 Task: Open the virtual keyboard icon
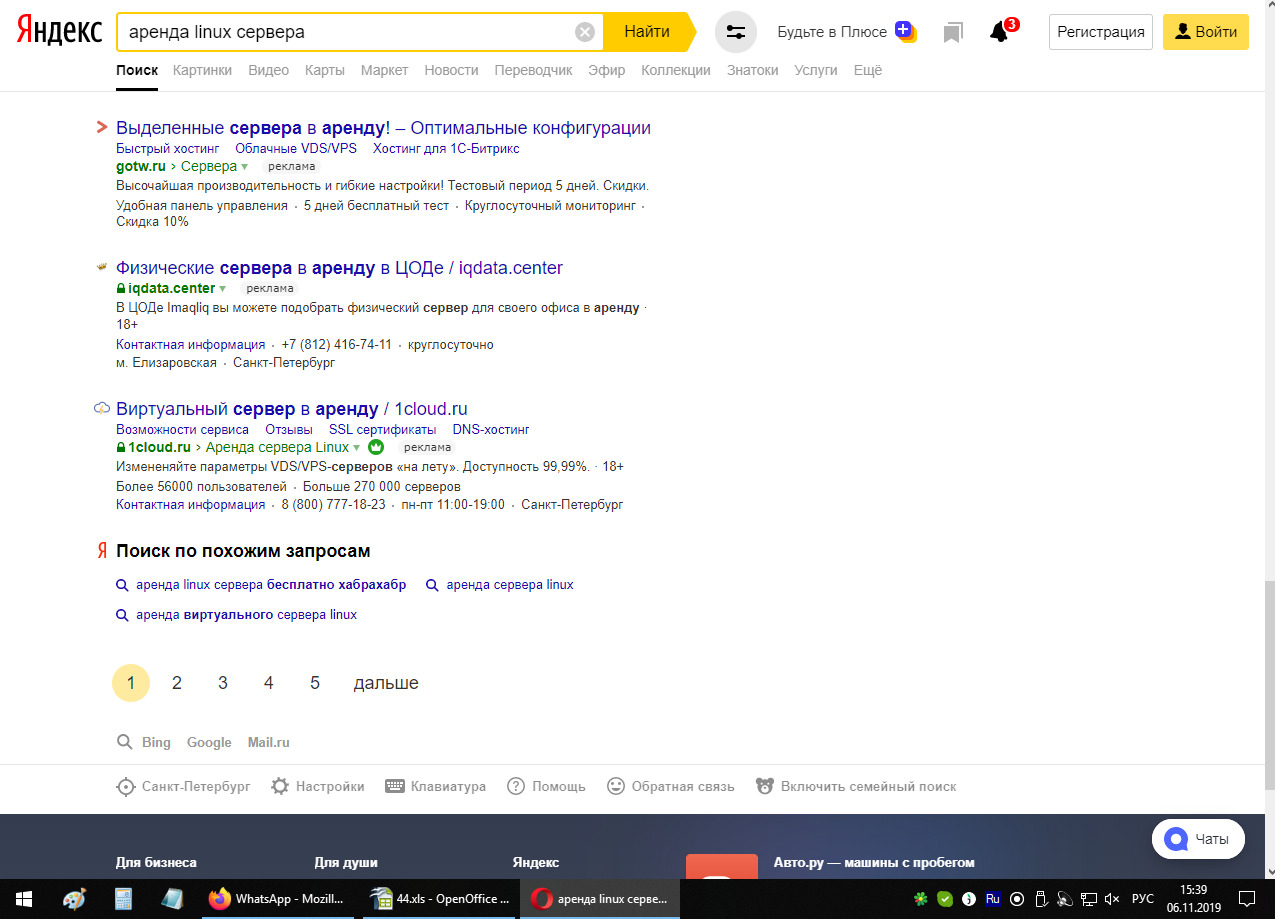394,786
